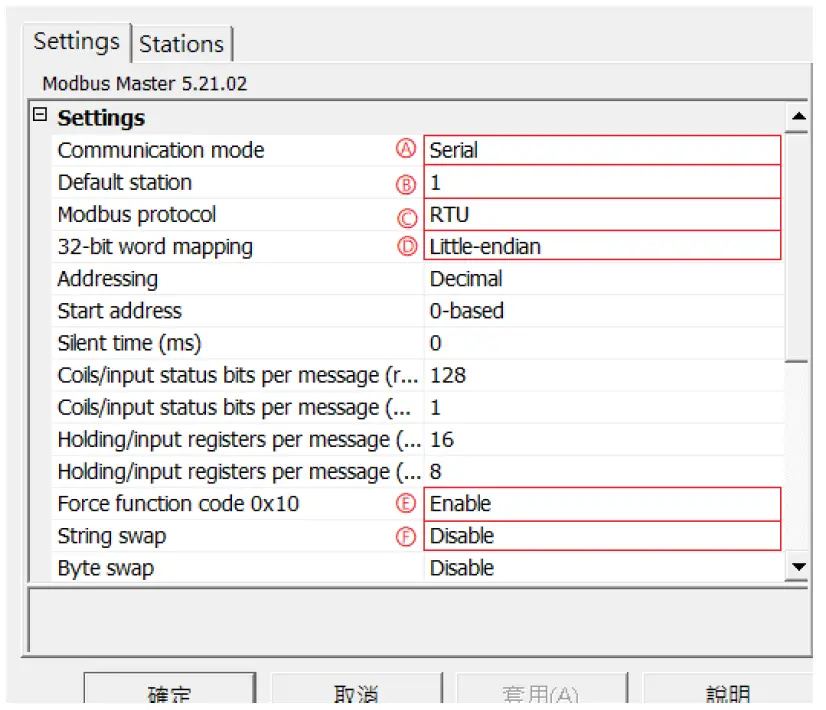This screenshot has width=826, height=710.
Task: Select the Modbus protocol label
Action: tap(137, 214)
